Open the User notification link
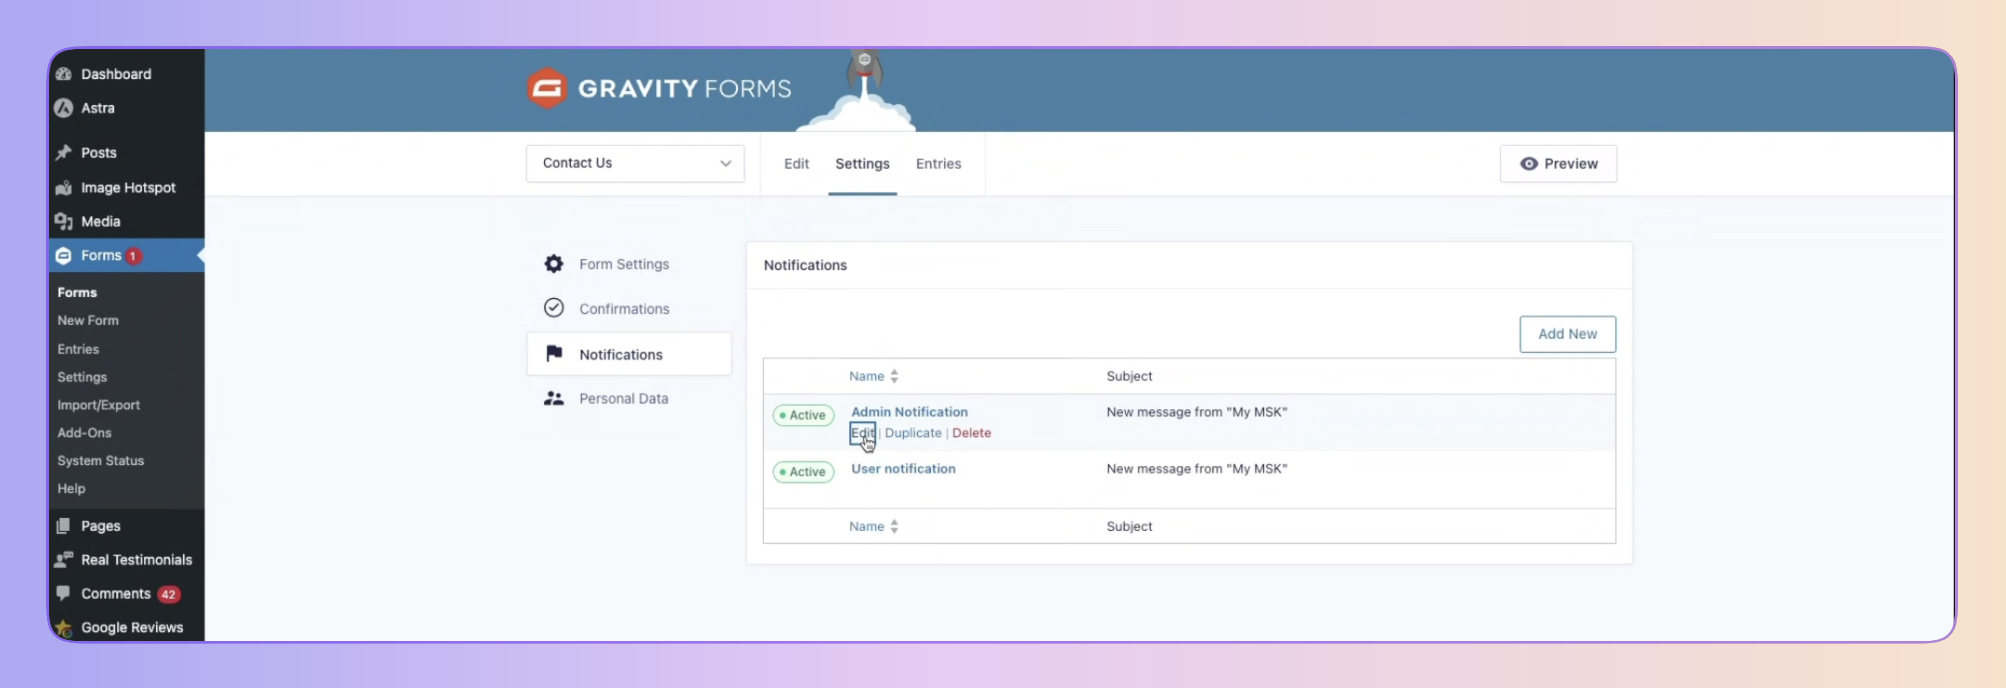The image size is (2006, 688). click(903, 469)
